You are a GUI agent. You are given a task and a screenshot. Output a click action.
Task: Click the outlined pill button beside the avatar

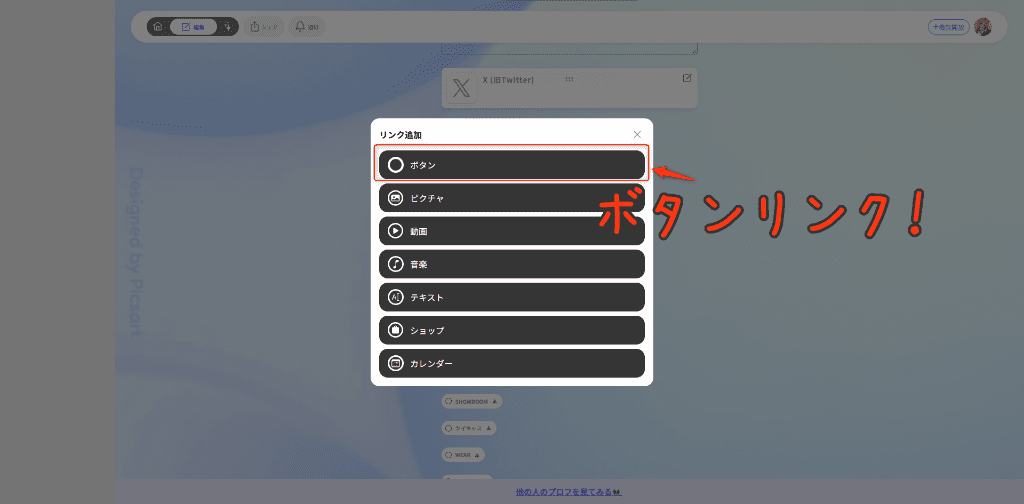pos(948,27)
